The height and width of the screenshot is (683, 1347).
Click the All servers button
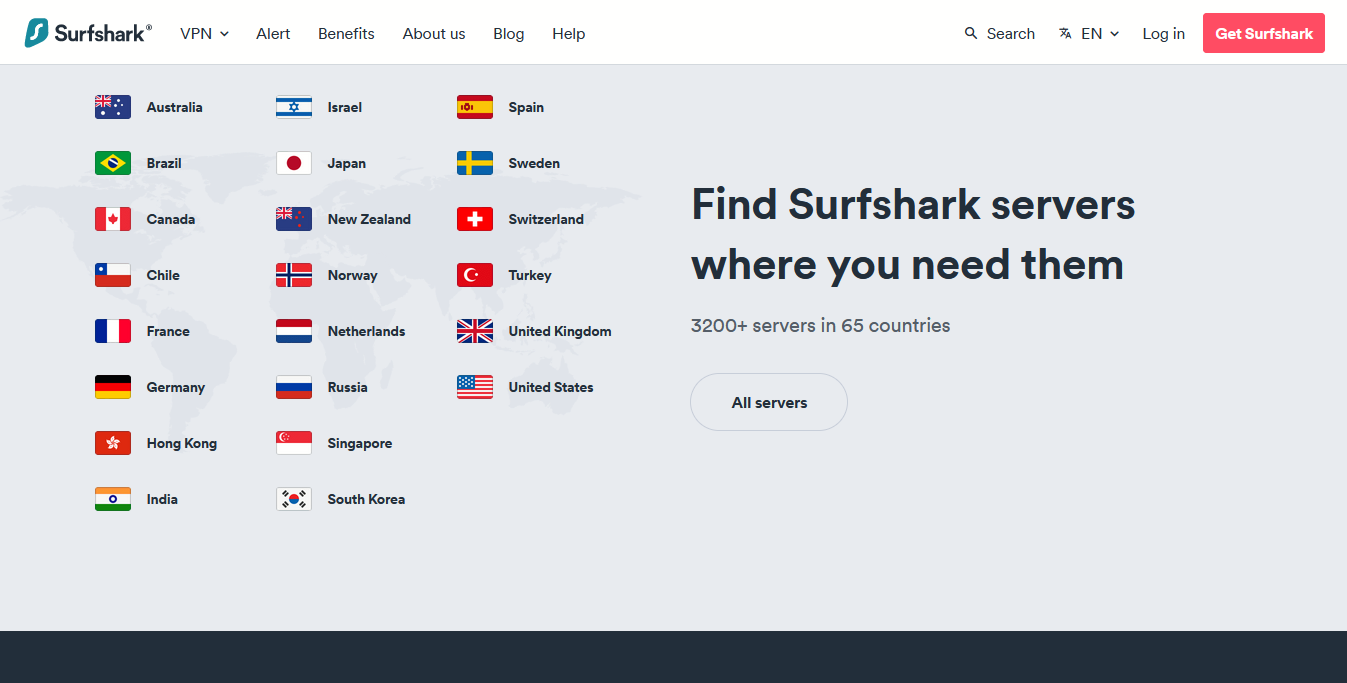[769, 402]
